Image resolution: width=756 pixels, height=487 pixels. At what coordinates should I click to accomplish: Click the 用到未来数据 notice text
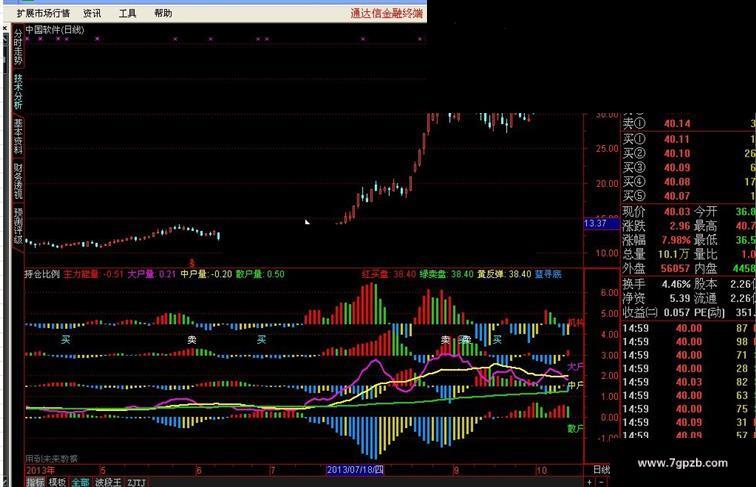[x=52, y=459]
